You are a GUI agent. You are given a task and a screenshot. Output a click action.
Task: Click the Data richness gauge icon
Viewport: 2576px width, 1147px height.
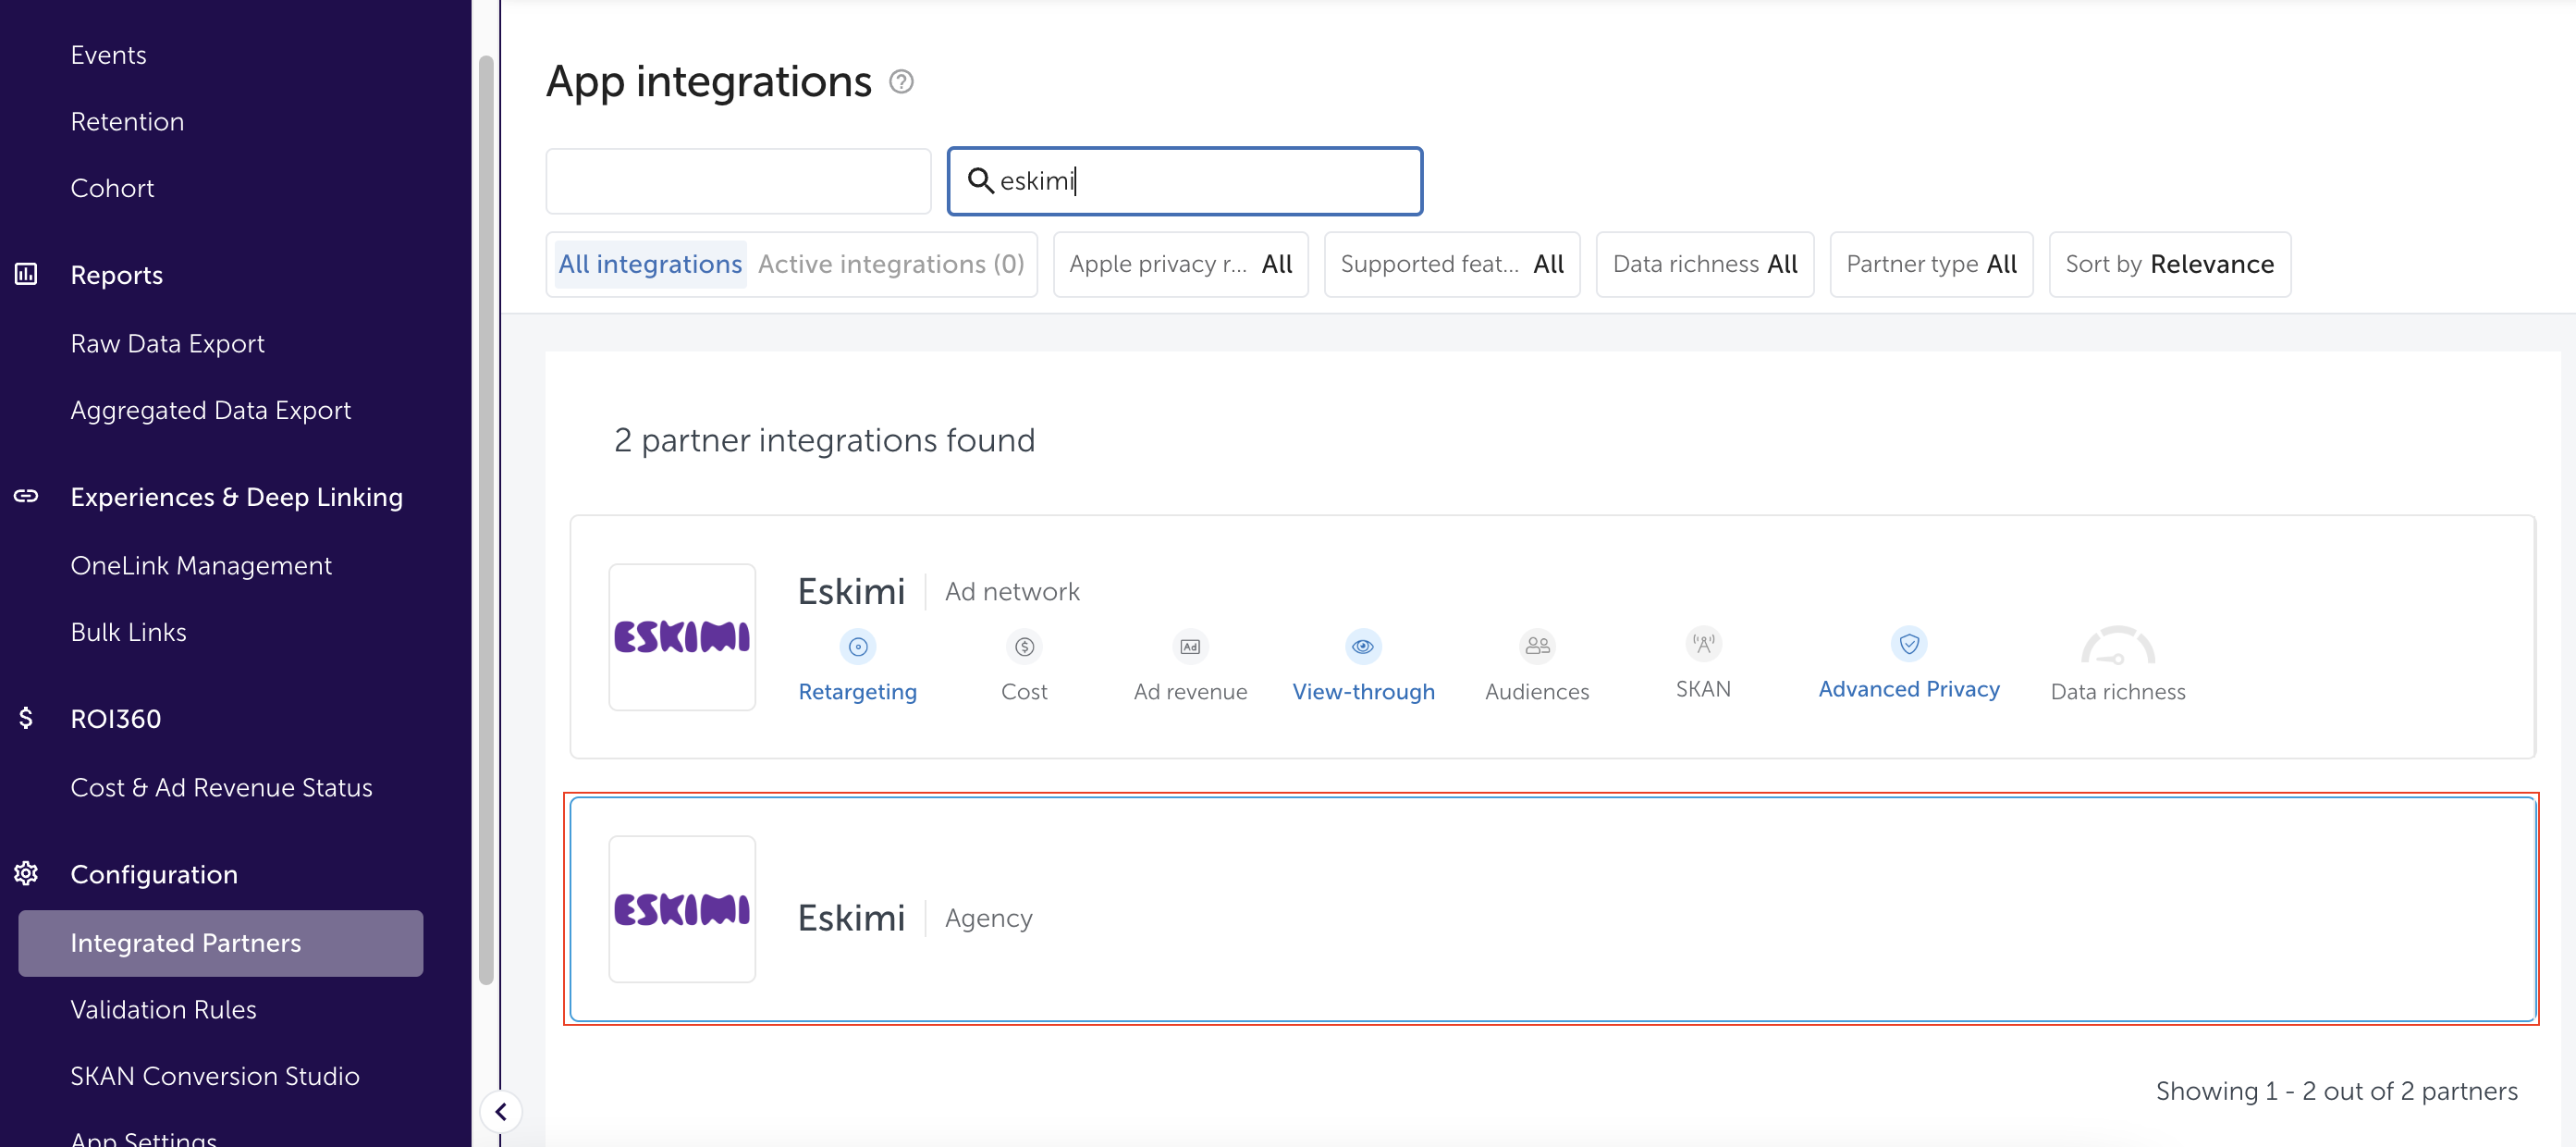tap(2118, 647)
